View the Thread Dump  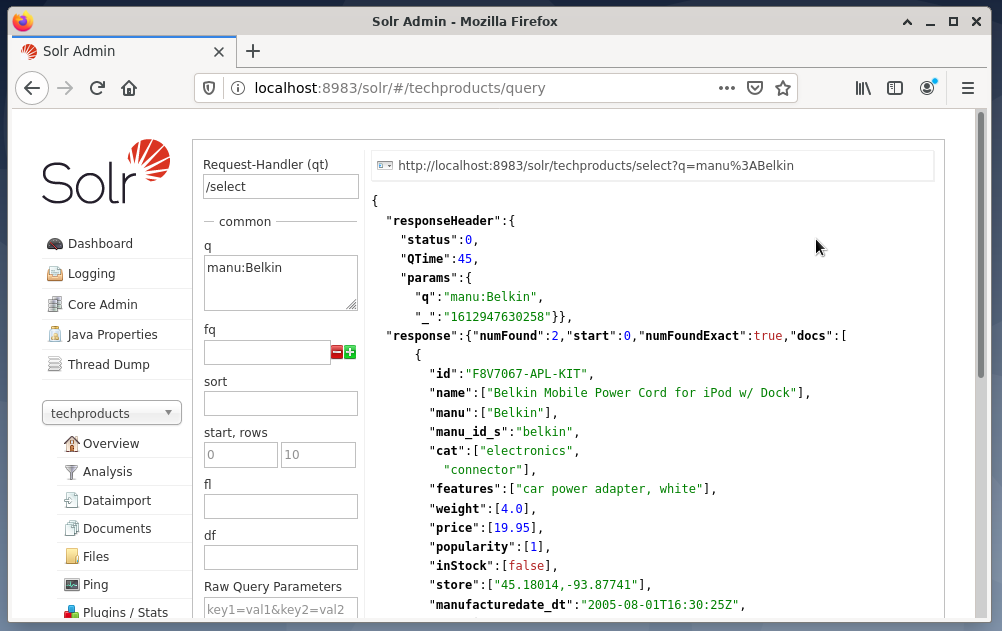click(x=108, y=365)
